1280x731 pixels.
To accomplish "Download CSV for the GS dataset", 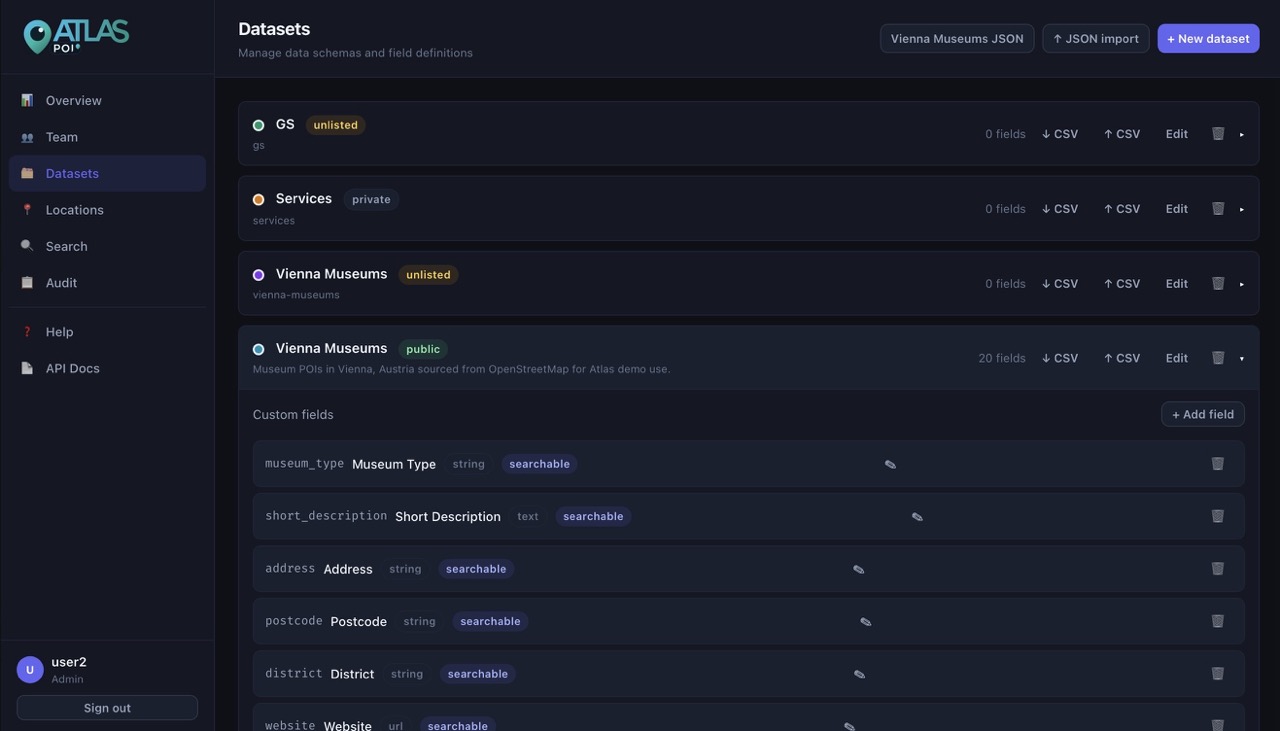I will click(1060, 134).
